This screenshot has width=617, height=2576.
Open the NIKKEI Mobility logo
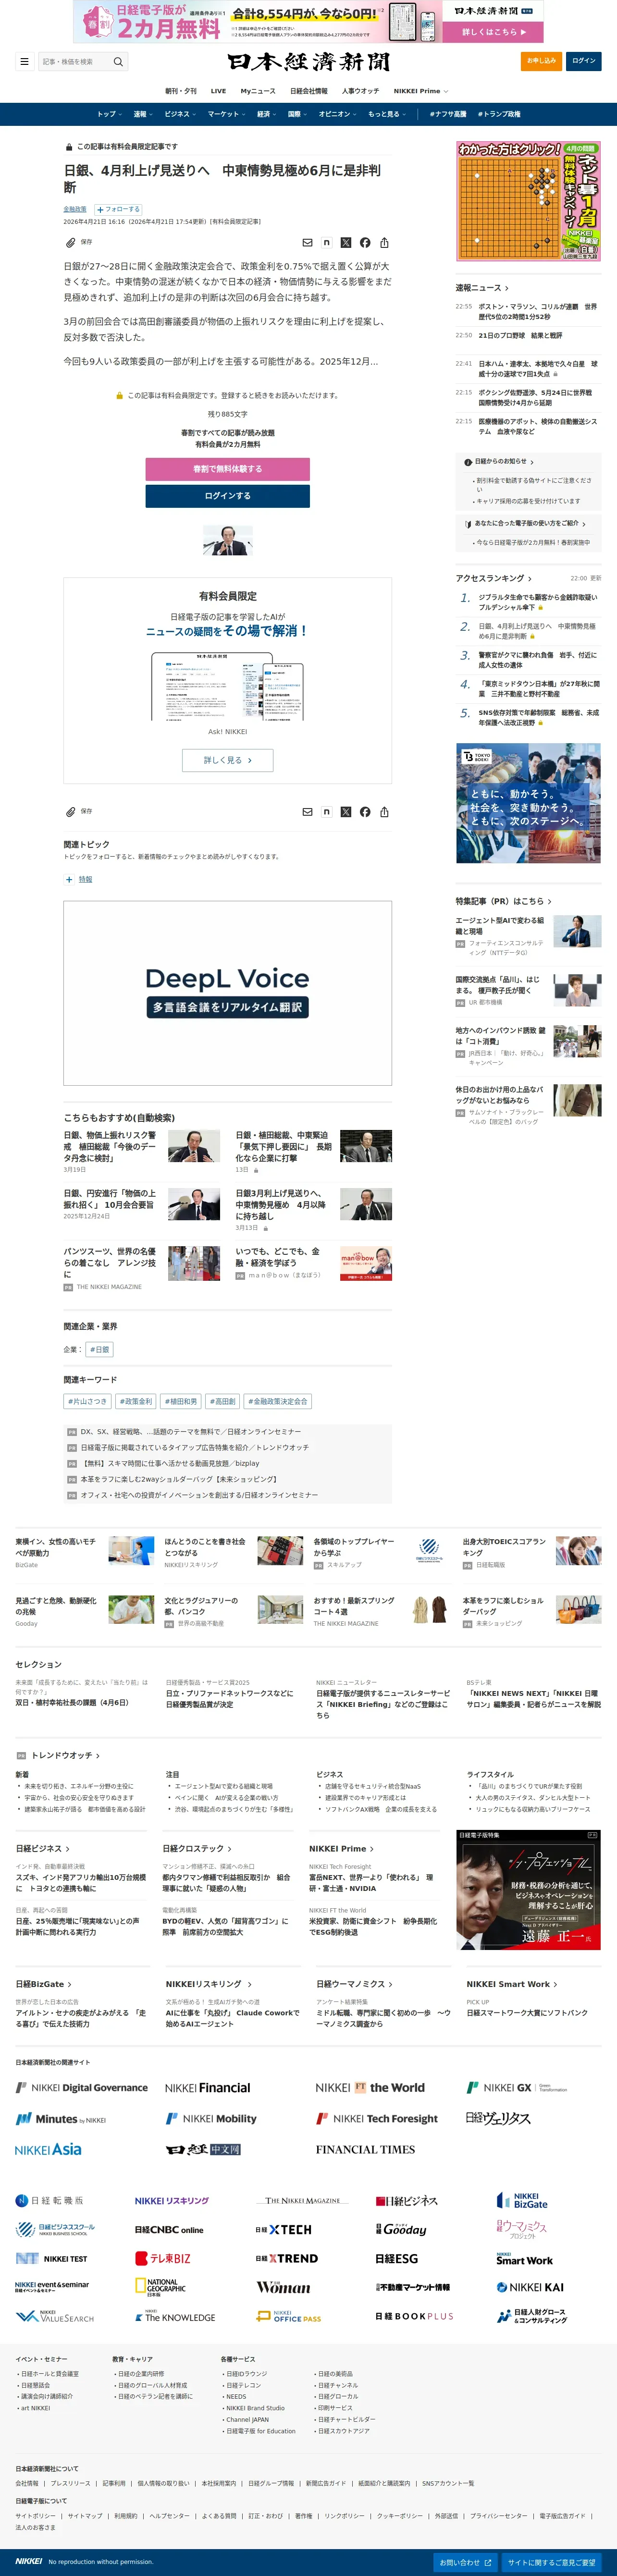coord(211,2118)
